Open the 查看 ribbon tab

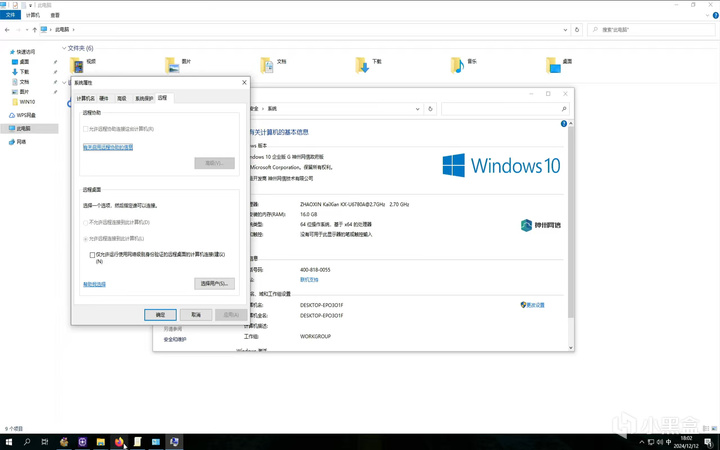click(x=55, y=15)
